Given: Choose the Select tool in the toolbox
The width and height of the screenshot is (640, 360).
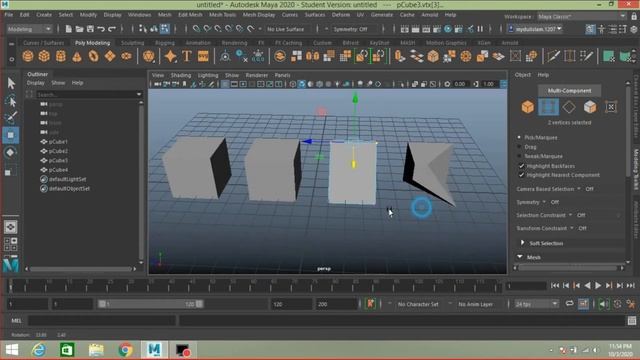Looking at the screenshot, I should [x=11, y=83].
